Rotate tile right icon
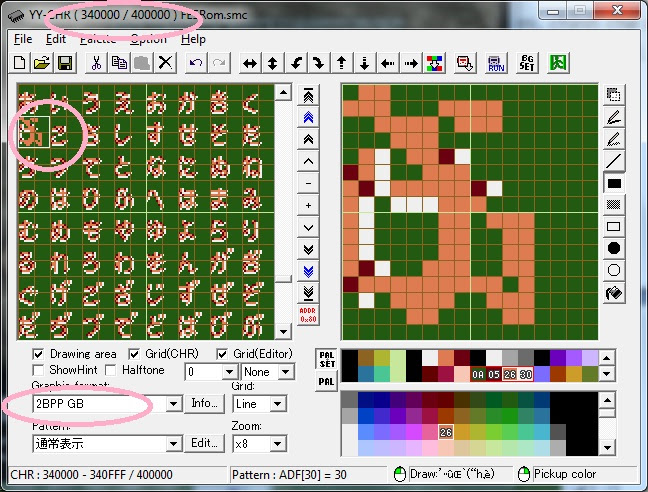The image size is (648, 492). tap(319, 63)
